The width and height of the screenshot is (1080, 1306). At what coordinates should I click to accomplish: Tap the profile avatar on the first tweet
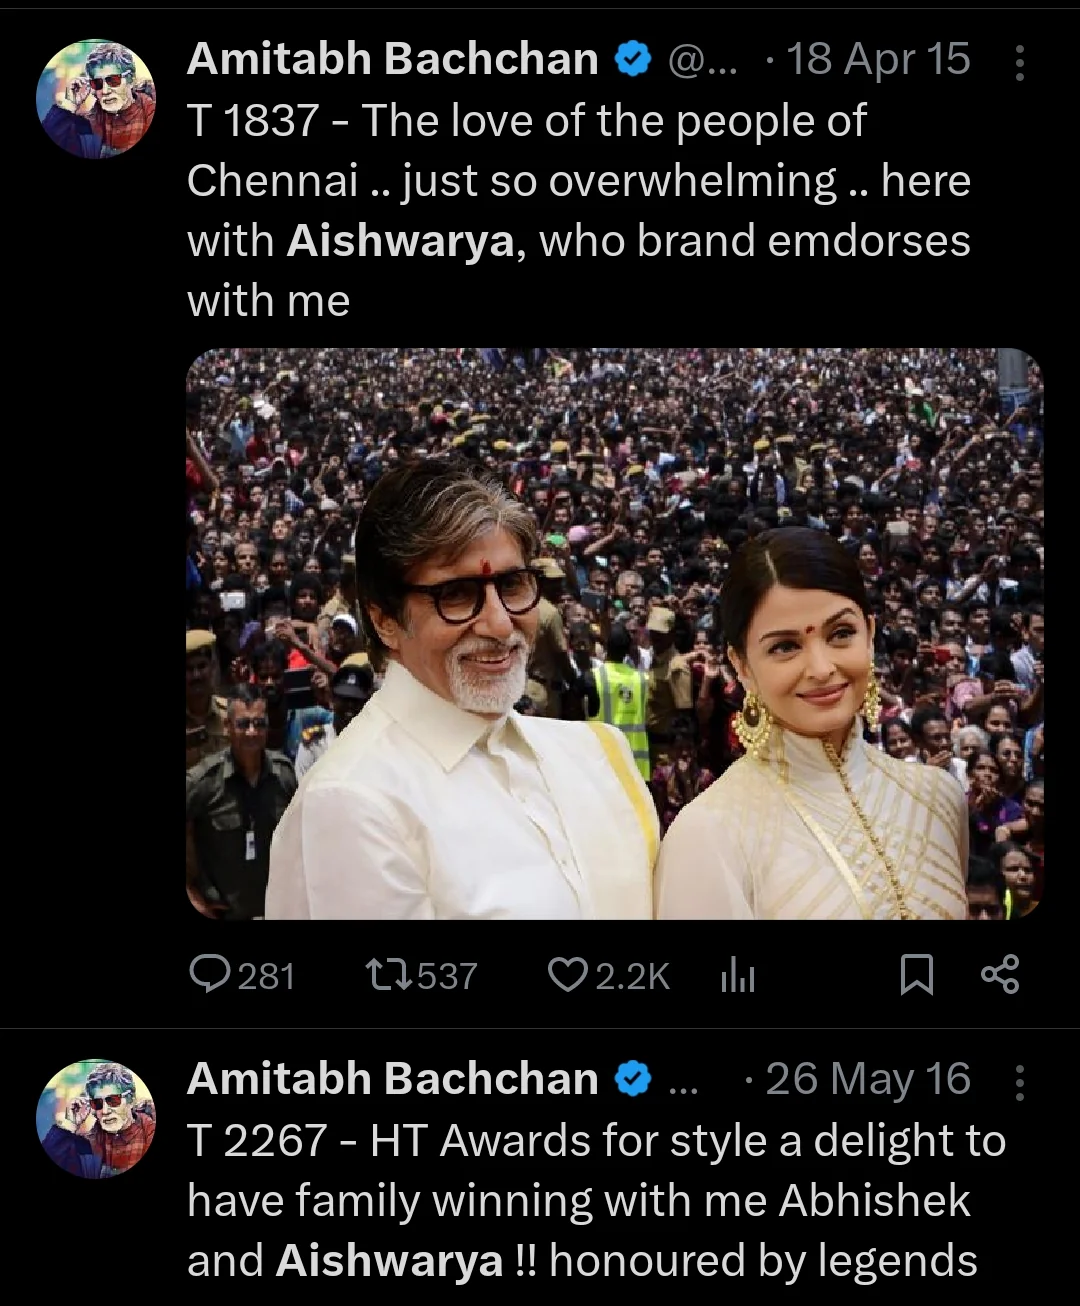pos(96,100)
